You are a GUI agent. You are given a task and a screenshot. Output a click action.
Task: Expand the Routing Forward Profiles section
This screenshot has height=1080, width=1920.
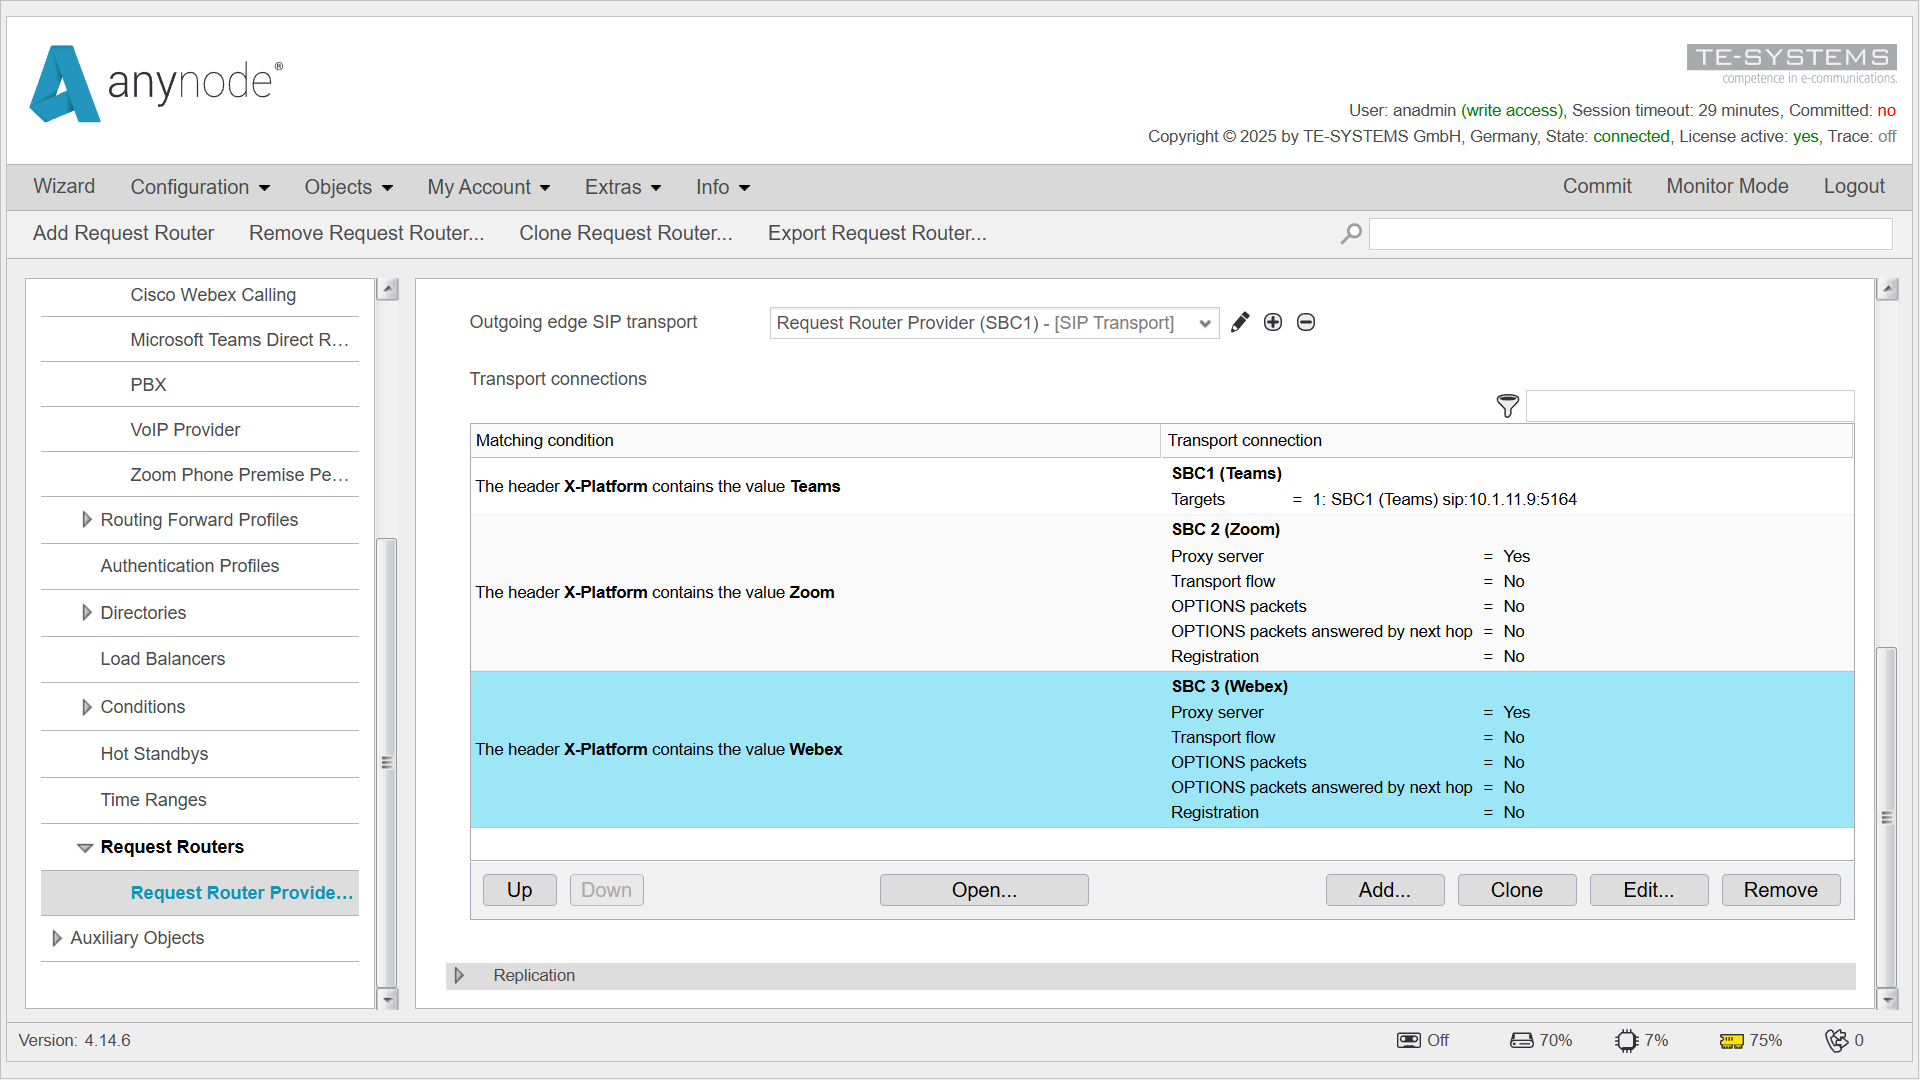point(86,519)
